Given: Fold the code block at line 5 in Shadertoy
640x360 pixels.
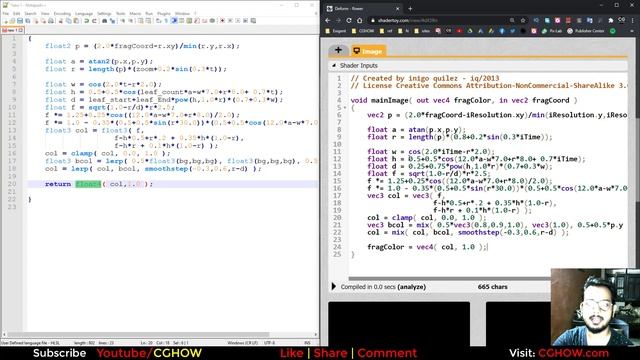Looking at the screenshot, I should tap(345, 108).
